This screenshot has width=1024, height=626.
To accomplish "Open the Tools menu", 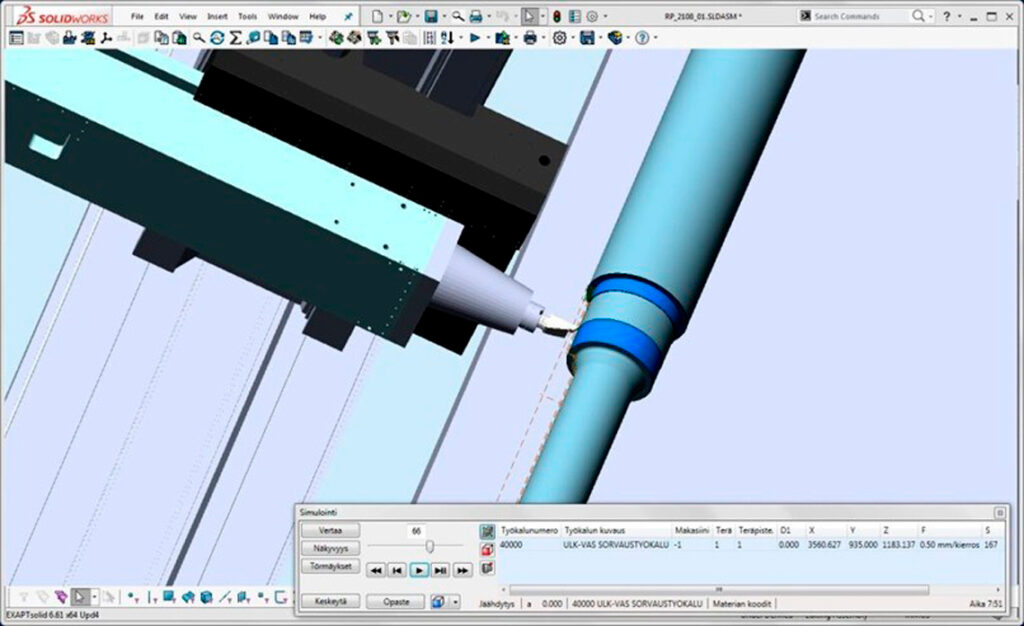I will coord(247,17).
